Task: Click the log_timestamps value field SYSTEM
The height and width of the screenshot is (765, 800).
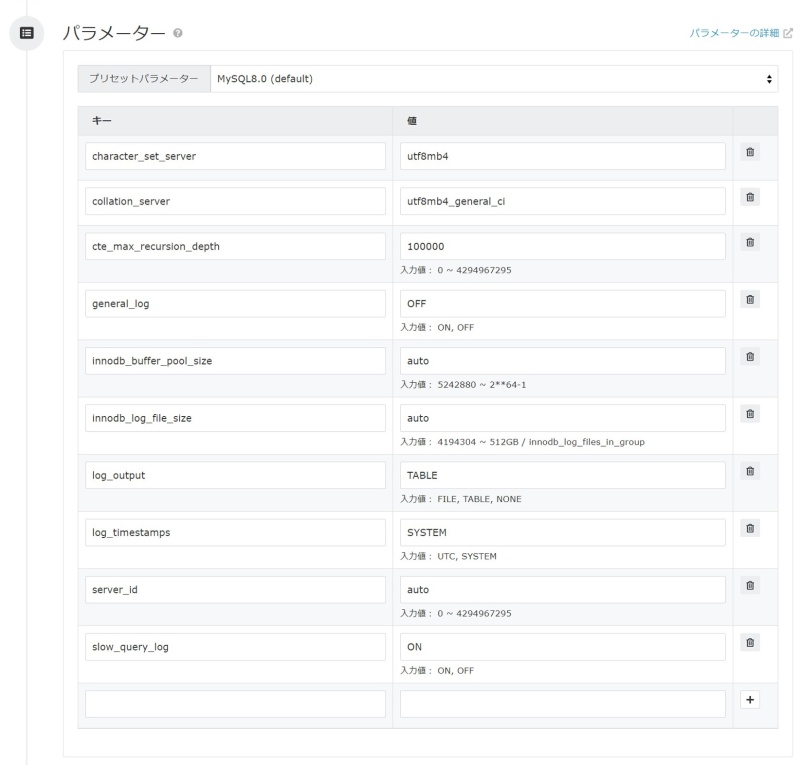Action: [562, 532]
